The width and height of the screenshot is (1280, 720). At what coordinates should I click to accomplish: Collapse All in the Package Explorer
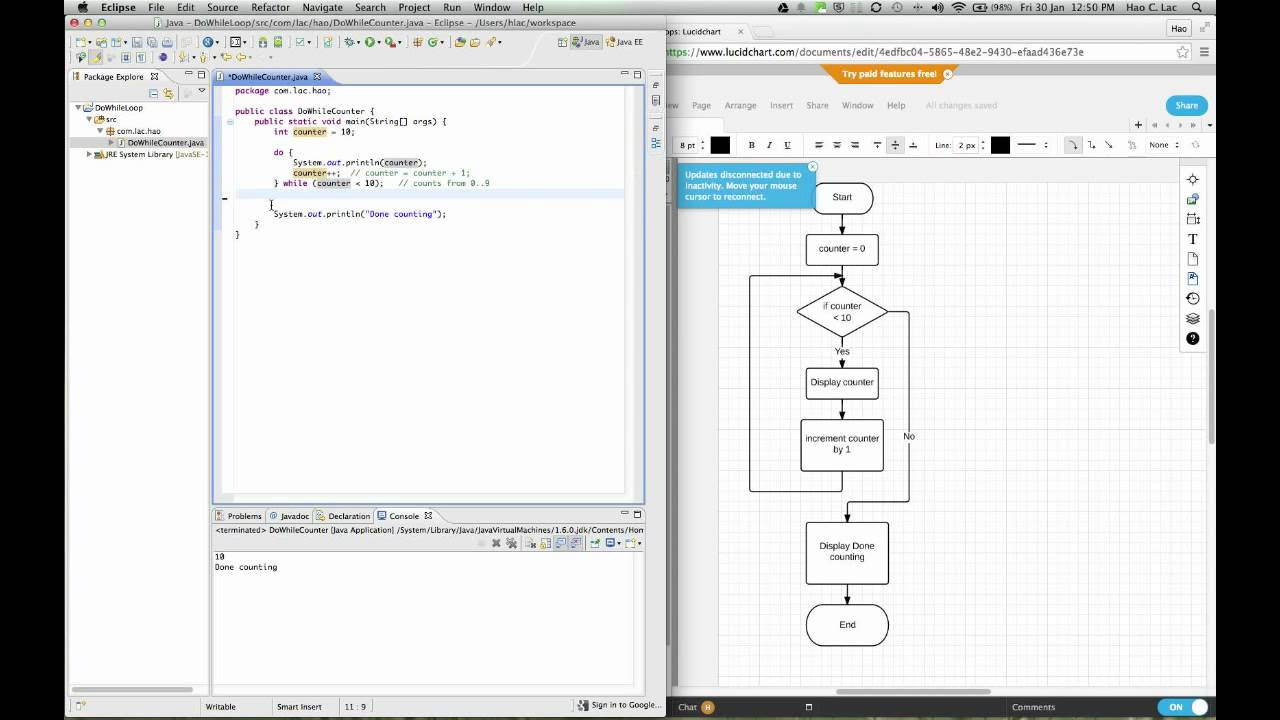click(153, 93)
